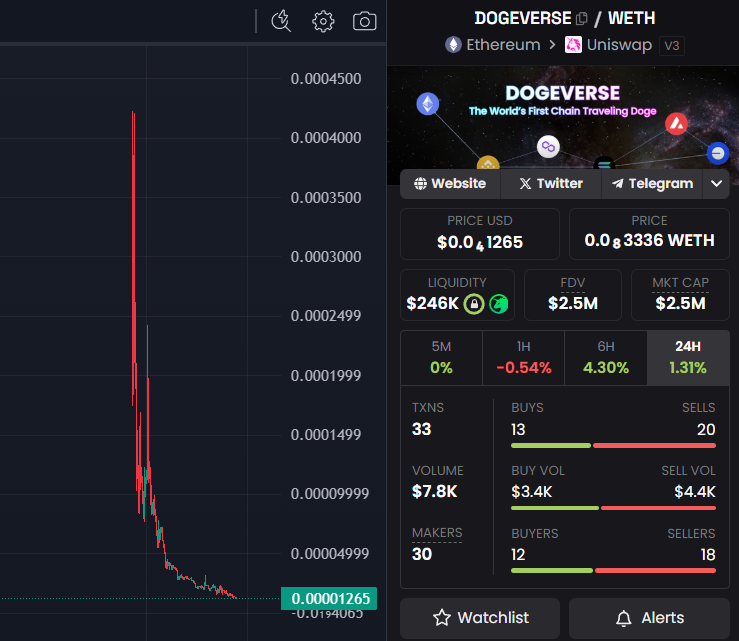Click the Uniswap DEX link
Image resolution: width=739 pixels, height=641 pixels.
point(619,45)
